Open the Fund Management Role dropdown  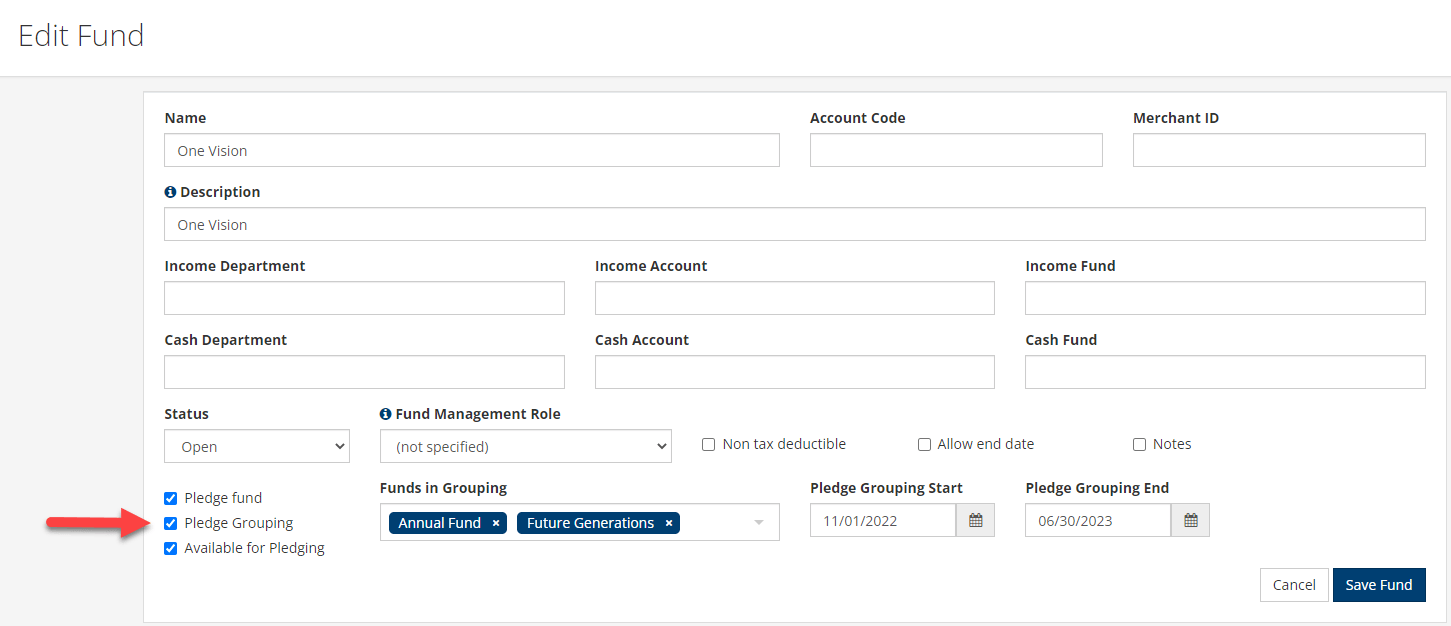pos(525,446)
